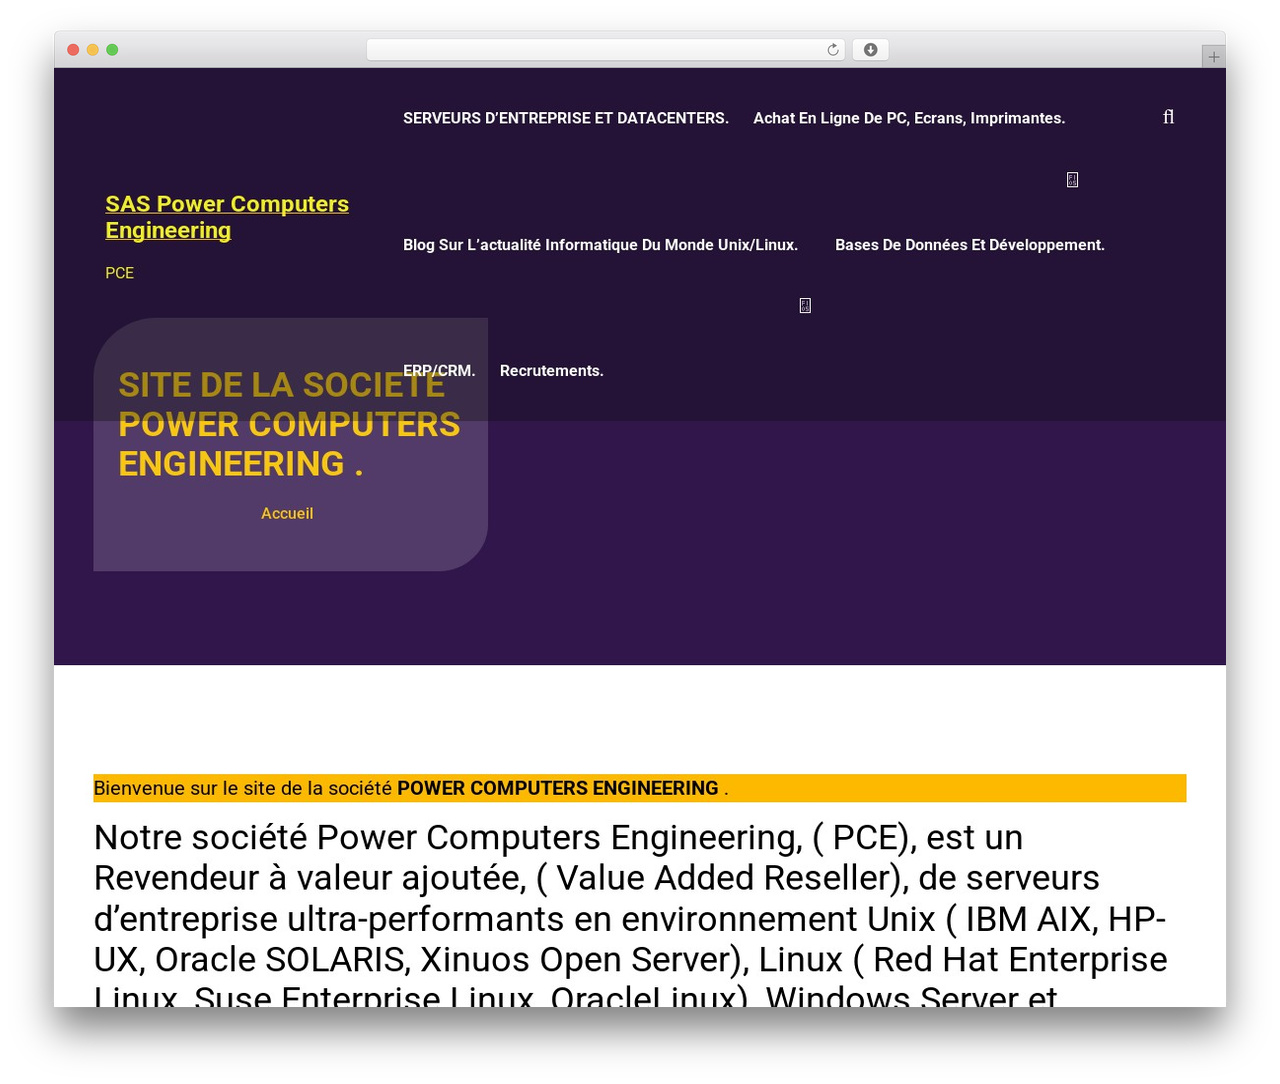Viewport: 1280px width, 1084px height.
Task: Expand submenu icon below Blog Sur L'actualité
Action: pos(805,306)
